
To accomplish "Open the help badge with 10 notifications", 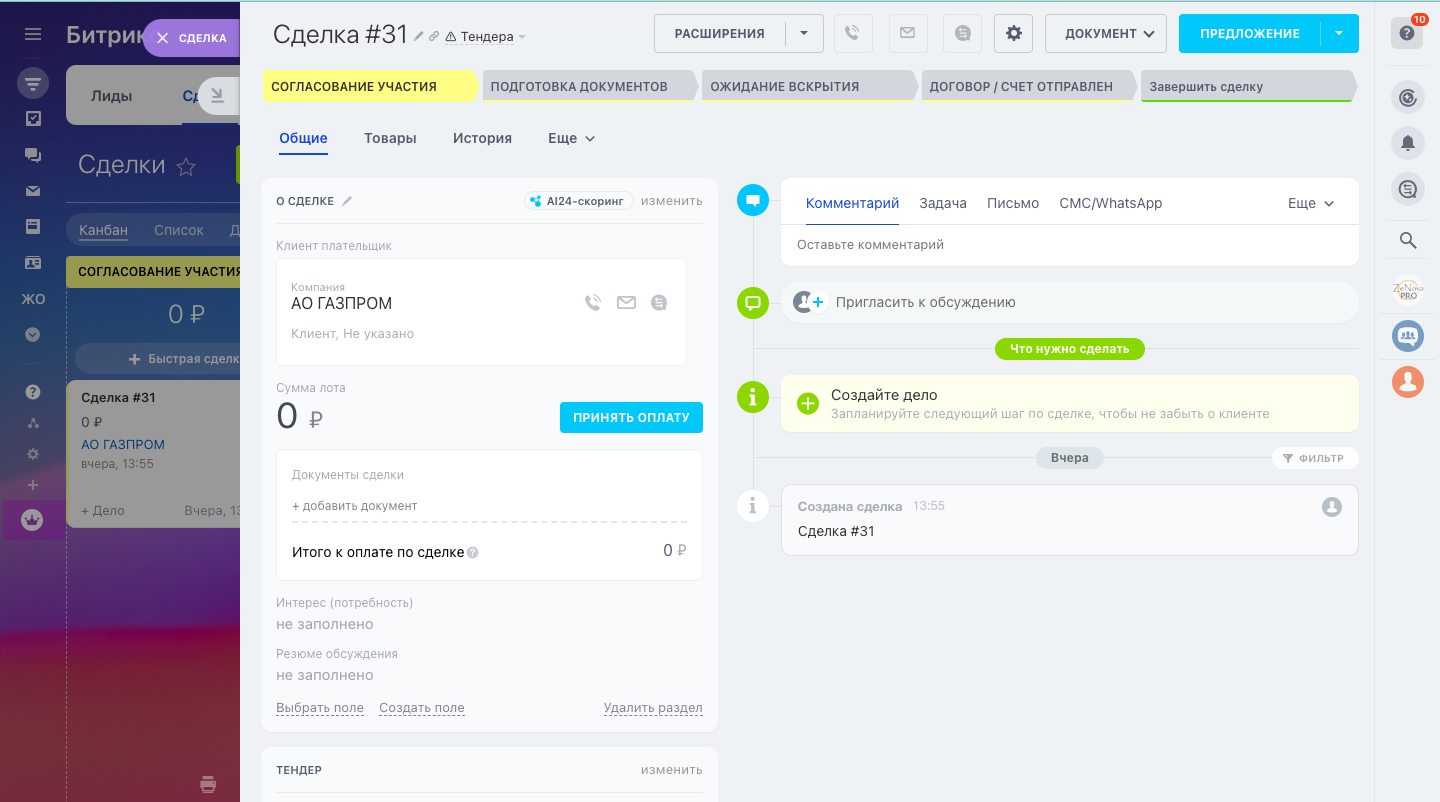I will pyautogui.click(x=1407, y=33).
